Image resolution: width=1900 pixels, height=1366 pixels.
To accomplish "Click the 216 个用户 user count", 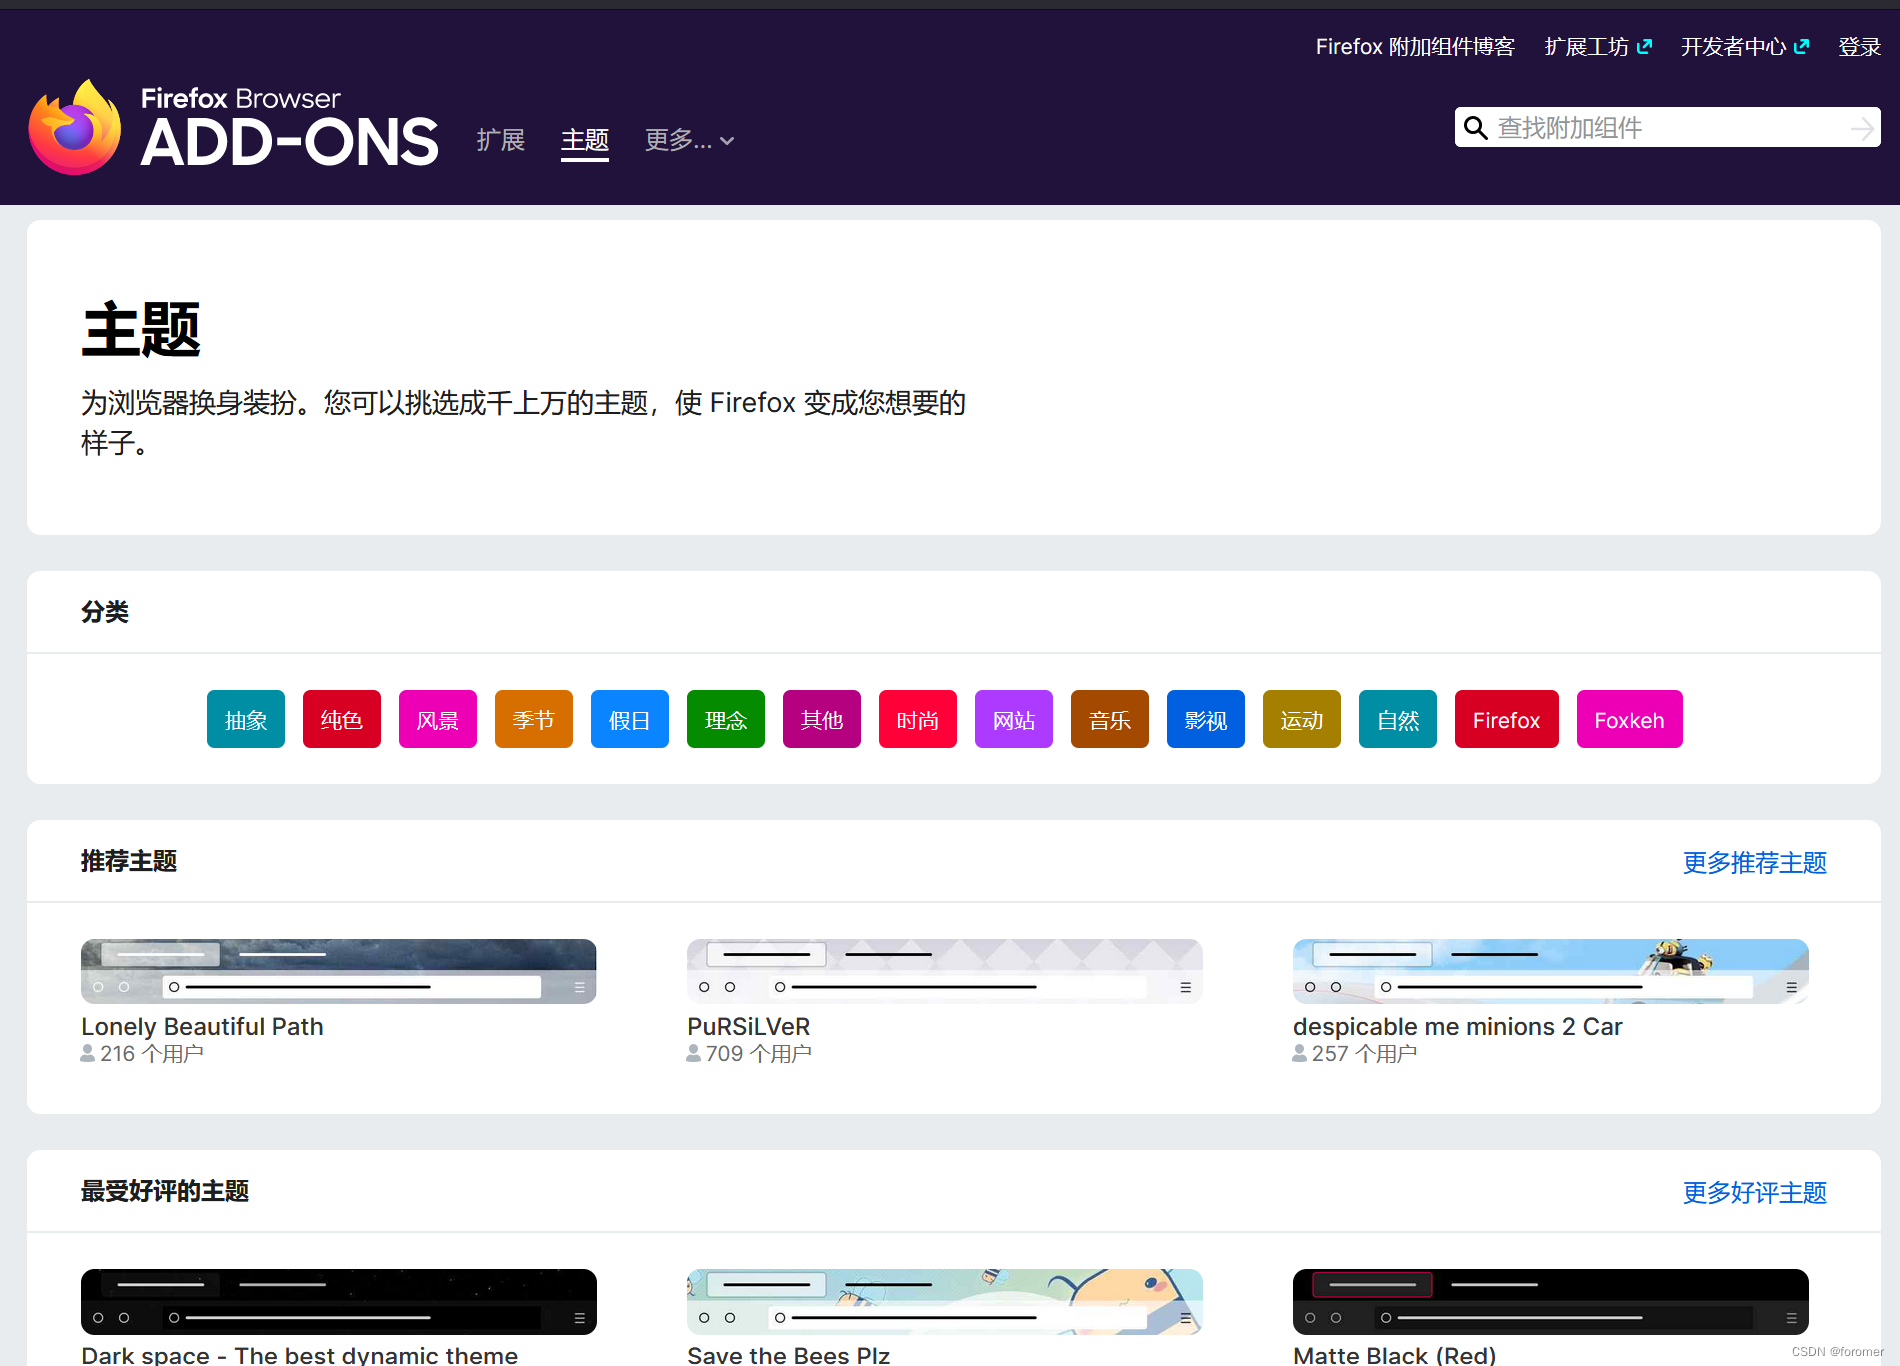I will pyautogui.click(x=142, y=1054).
